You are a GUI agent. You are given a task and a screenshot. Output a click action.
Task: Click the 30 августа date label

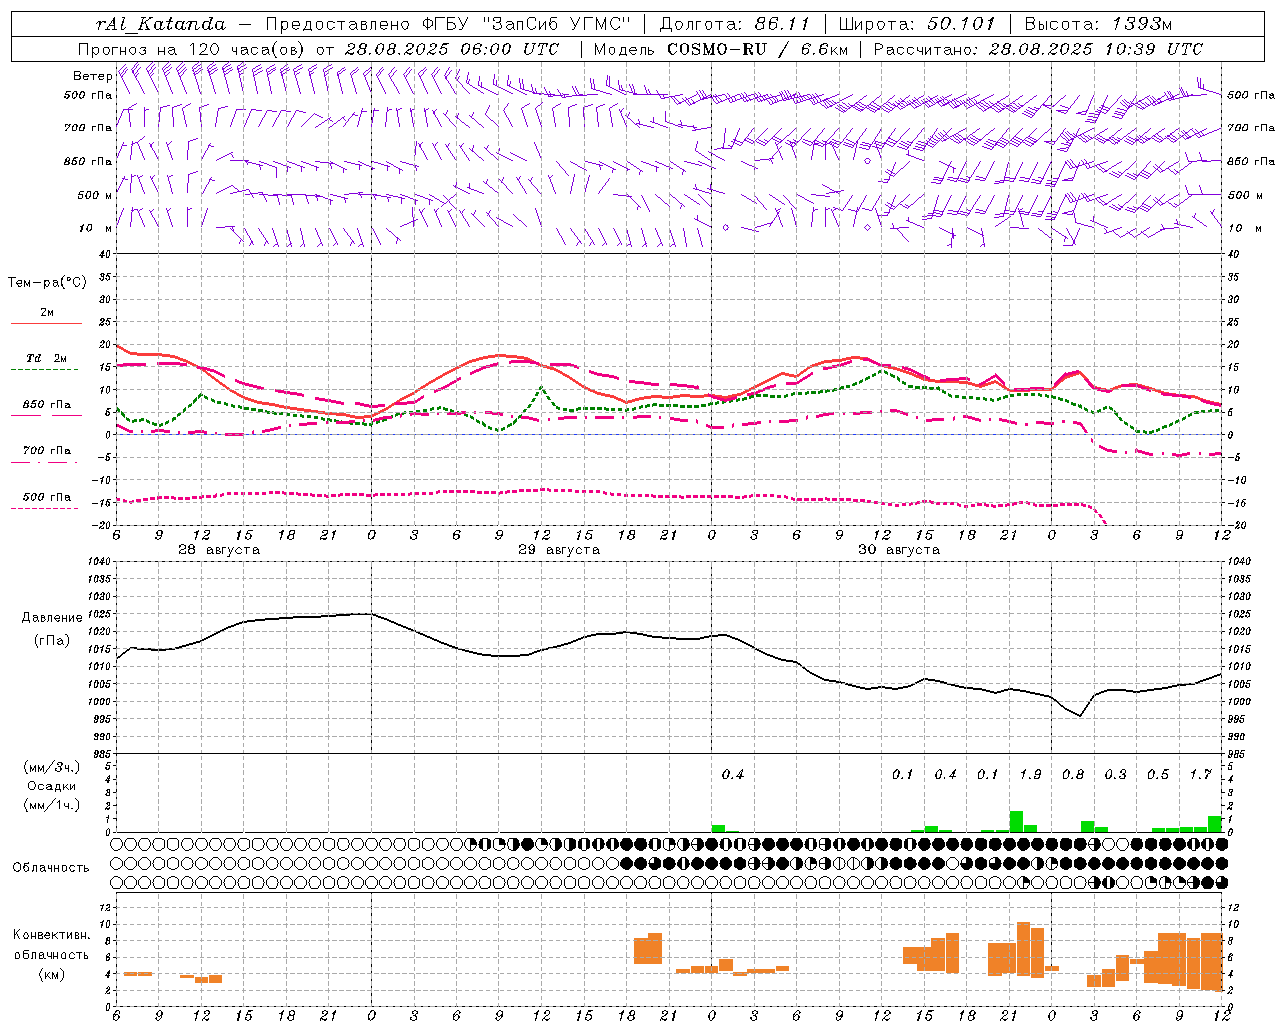tap(899, 550)
